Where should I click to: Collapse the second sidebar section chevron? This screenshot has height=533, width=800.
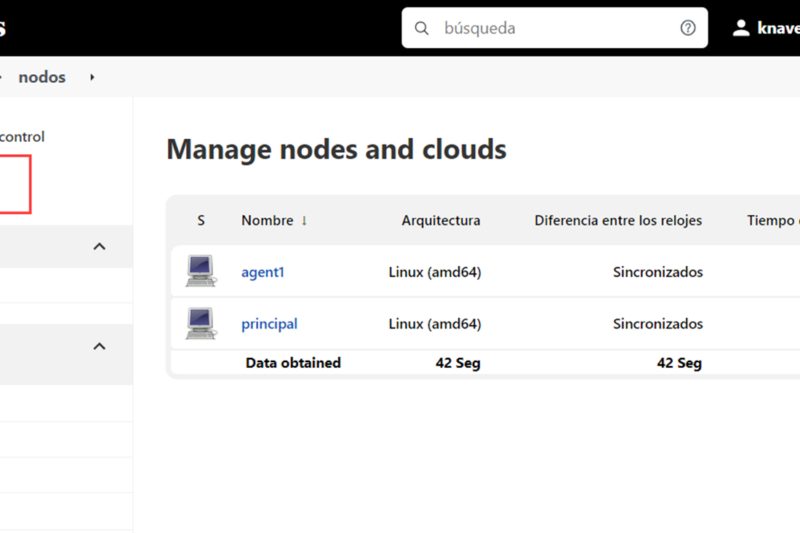click(99, 347)
